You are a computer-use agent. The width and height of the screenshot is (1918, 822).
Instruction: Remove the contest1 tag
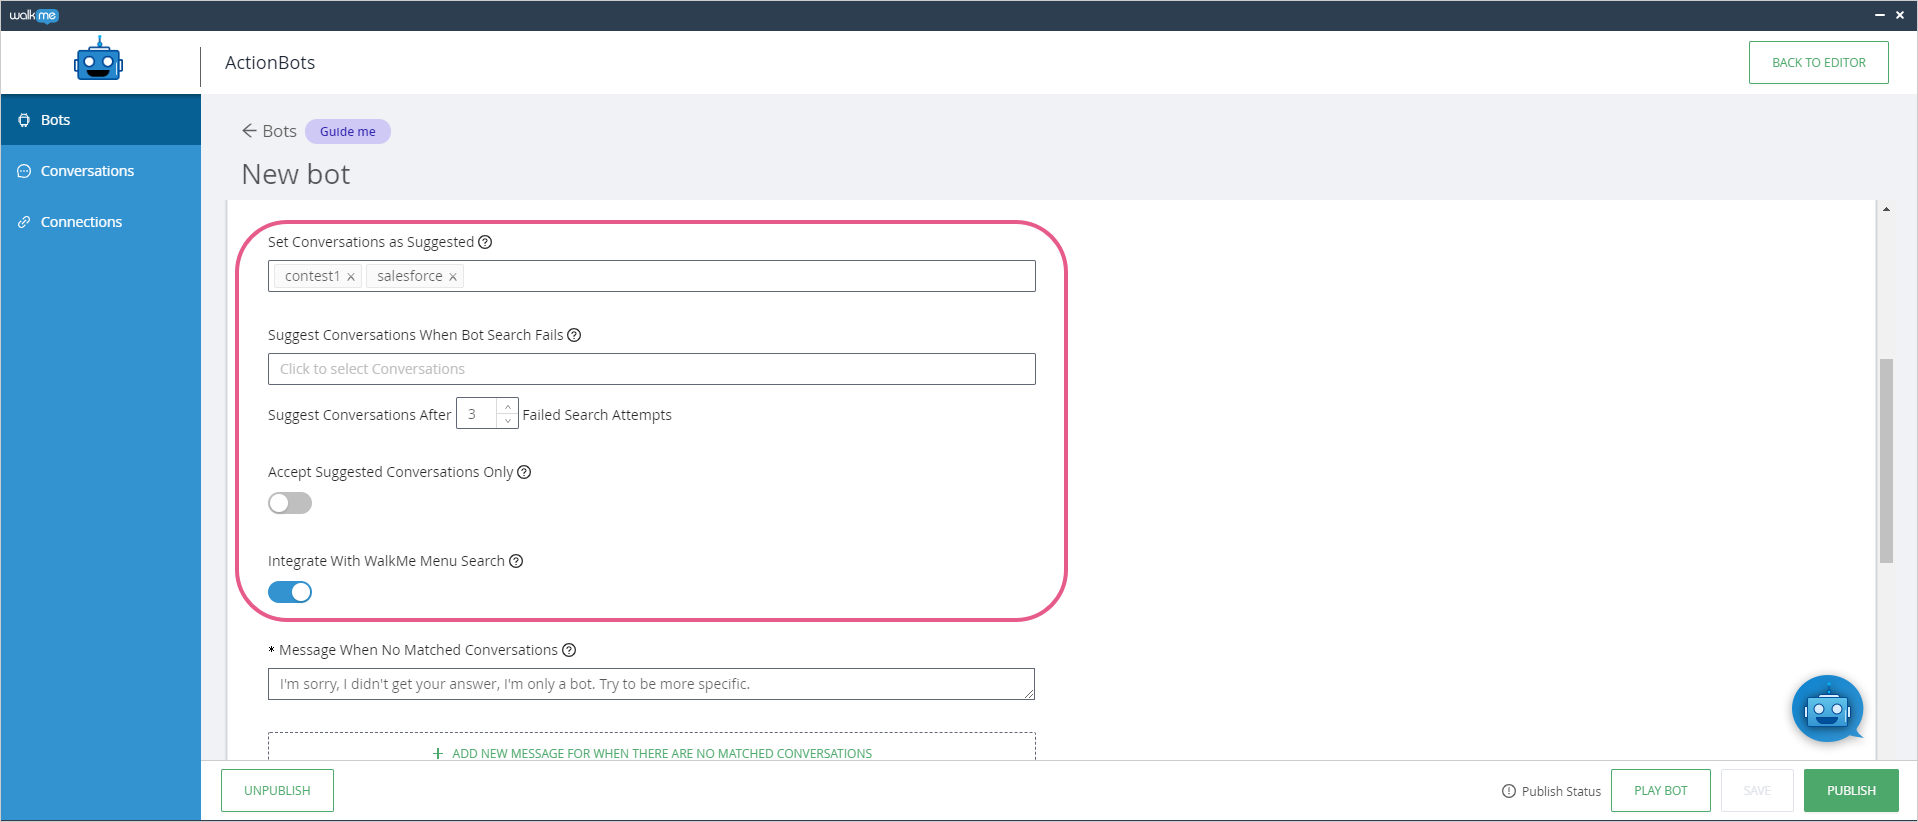pos(351,277)
